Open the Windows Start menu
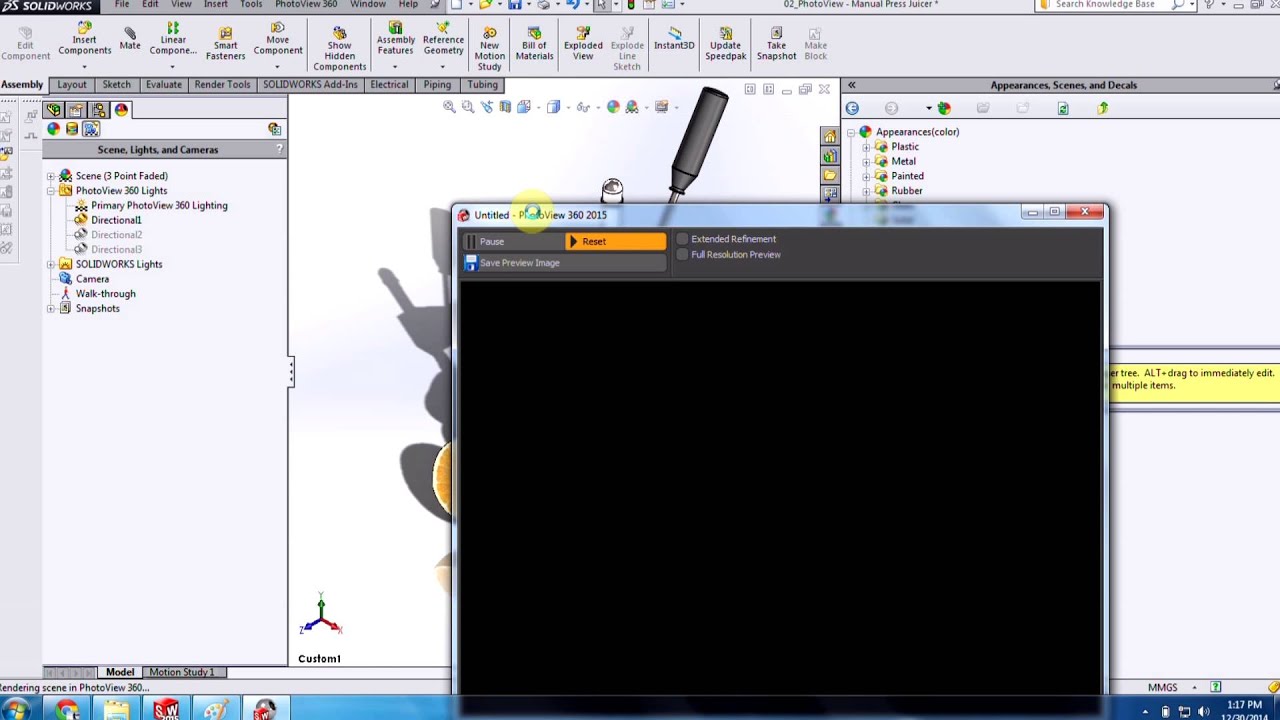 (17, 710)
